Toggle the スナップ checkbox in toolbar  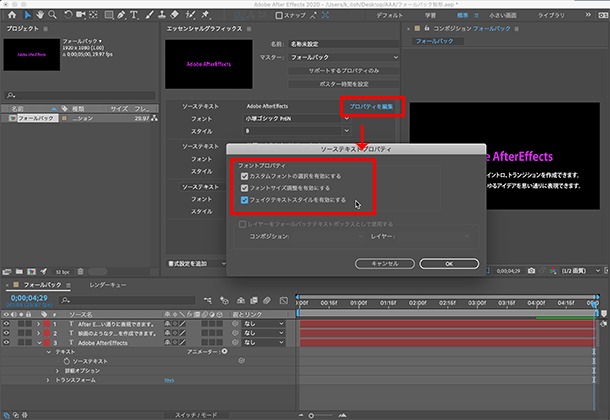[279, 16]
